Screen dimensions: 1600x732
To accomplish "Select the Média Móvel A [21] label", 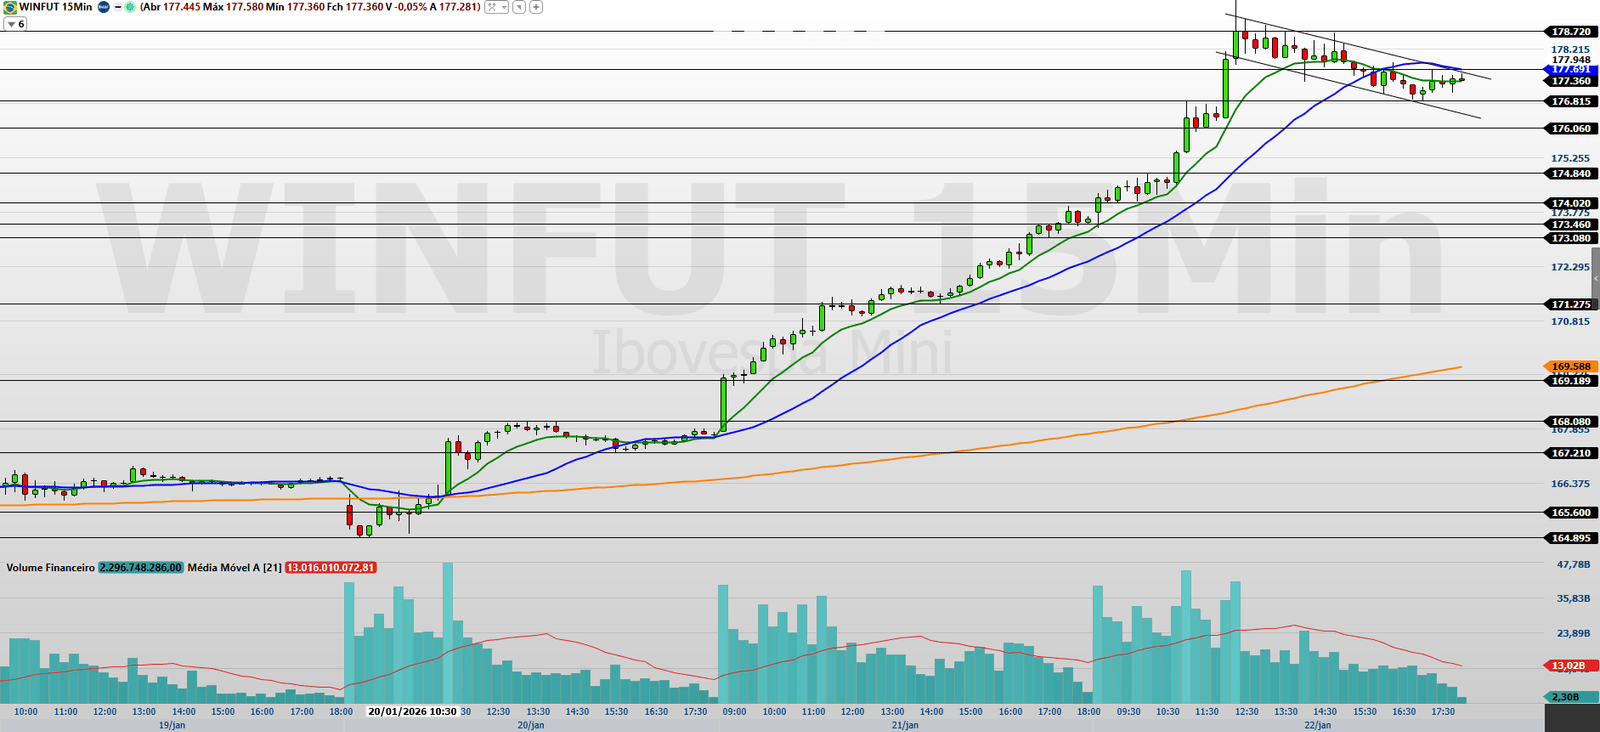I will tap(234, 568).
